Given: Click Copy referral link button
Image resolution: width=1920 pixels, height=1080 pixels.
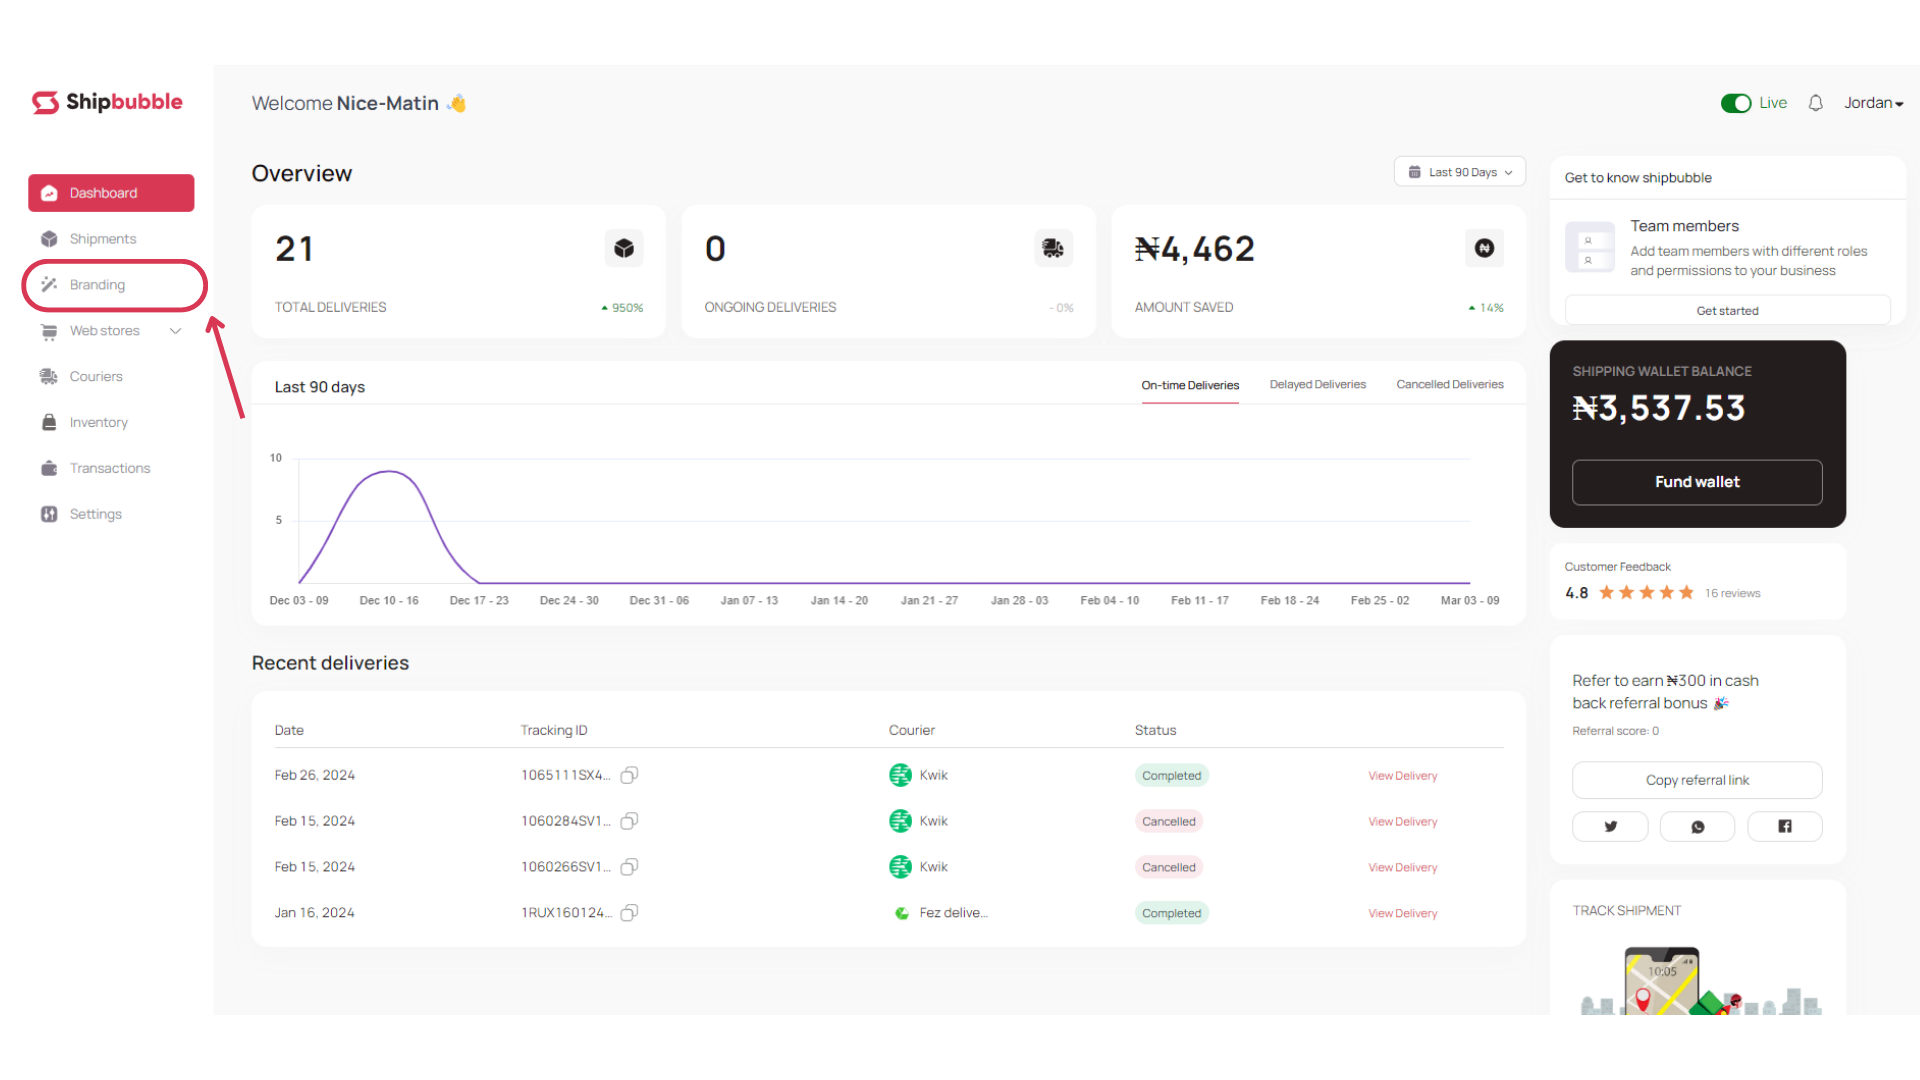Looking at the screenshot, I should coord(1697,780).
